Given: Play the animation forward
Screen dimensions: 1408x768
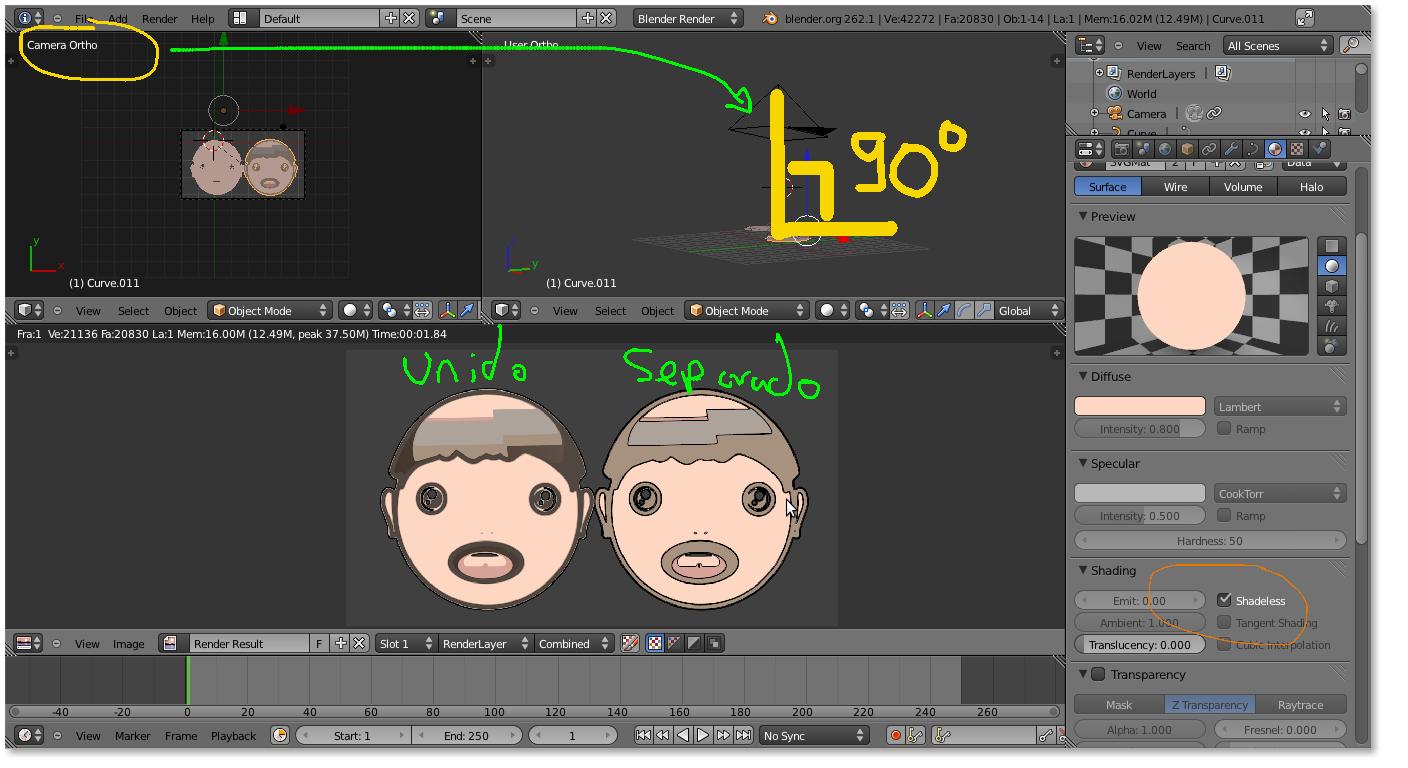Looking at the screenshot, I should point(703,735).
